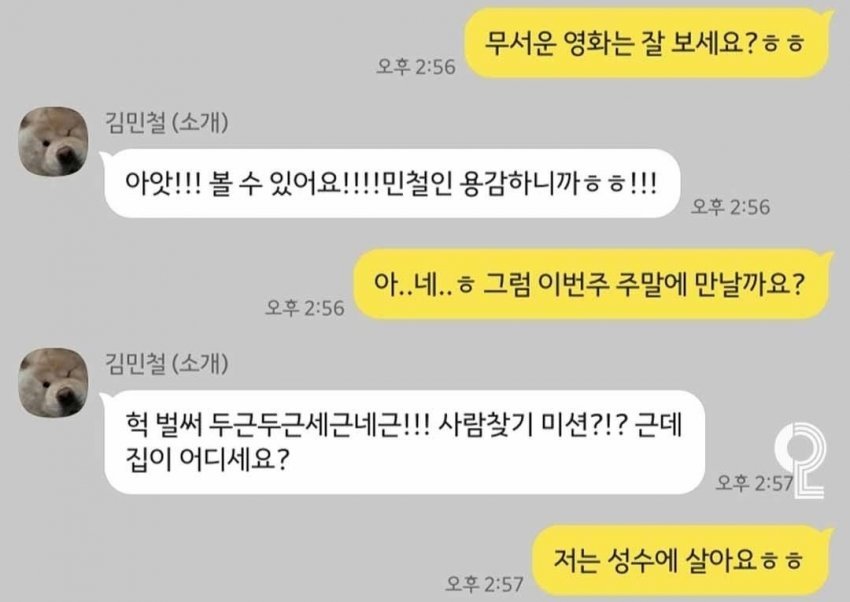Tap the watermark logo beside the 2:57 timestamp
The width and height of the screenshot is (850, 602).
pyautogui.click(x=801, y=460)
